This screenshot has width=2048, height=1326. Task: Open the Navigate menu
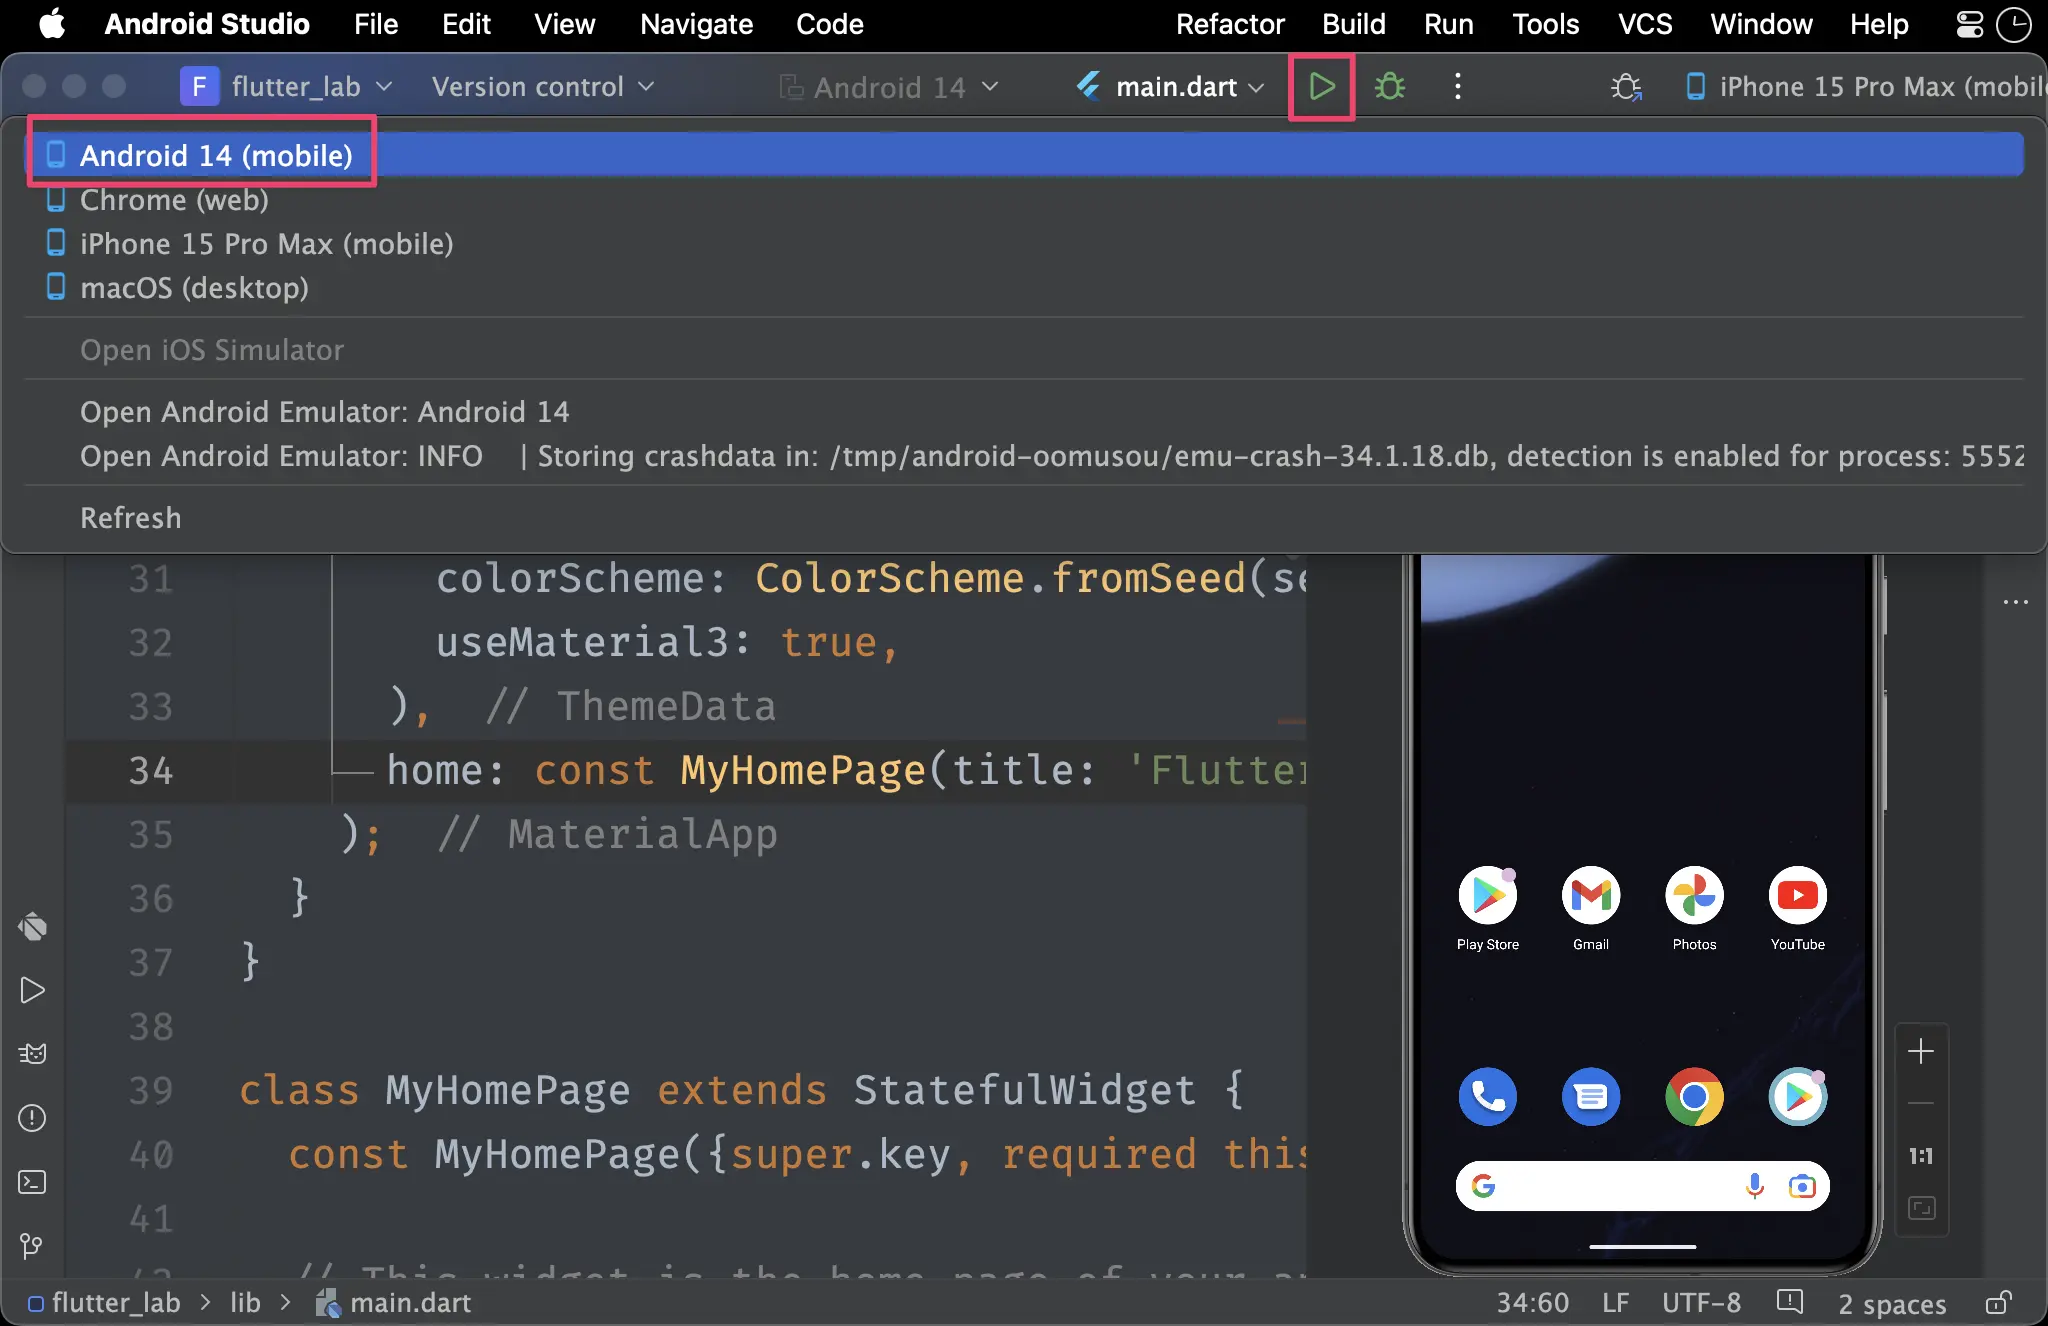click(696, 24)
